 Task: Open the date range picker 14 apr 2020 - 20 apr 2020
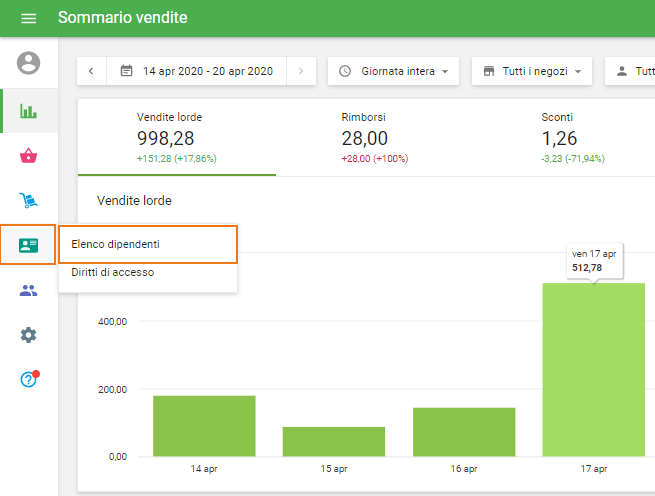(x=196, y=71)
